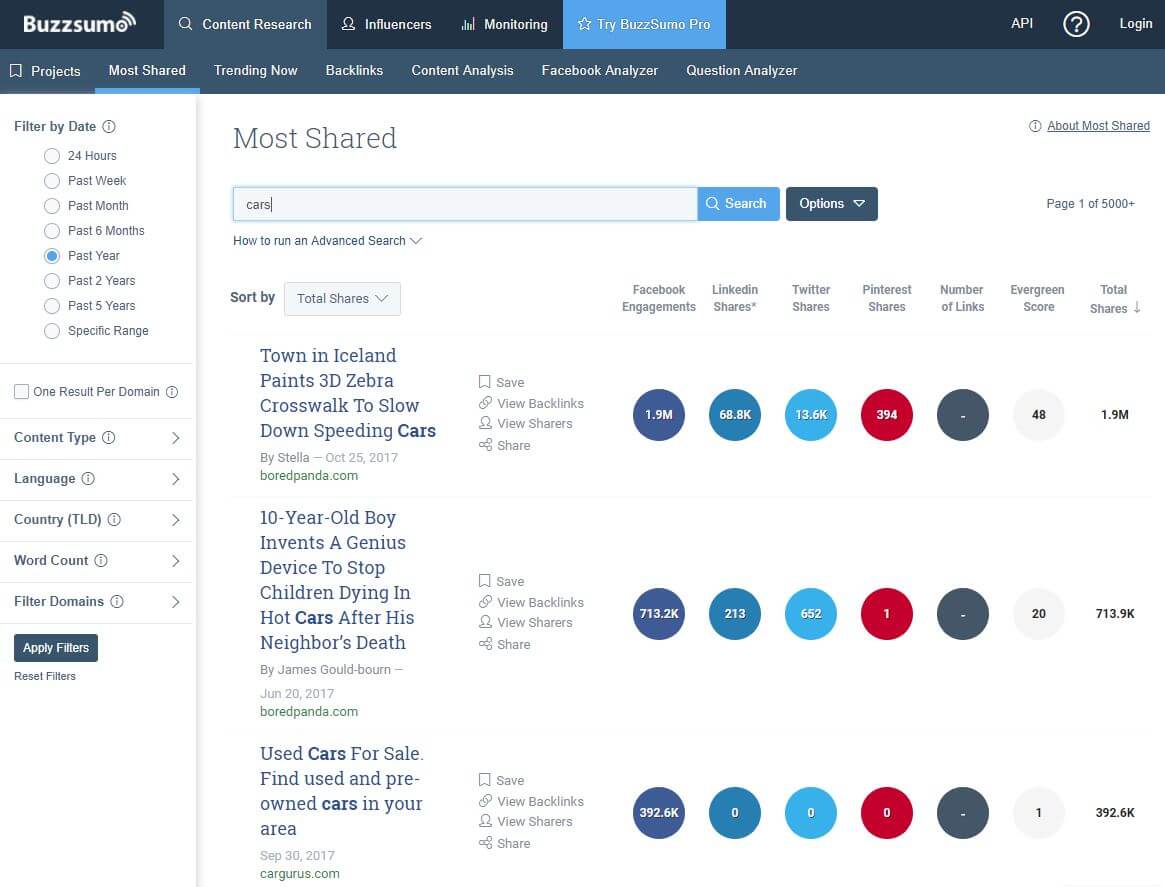Enable One Result Per Domain checkbox
This screenshot has width=1165, height=887.
(21, 392)
